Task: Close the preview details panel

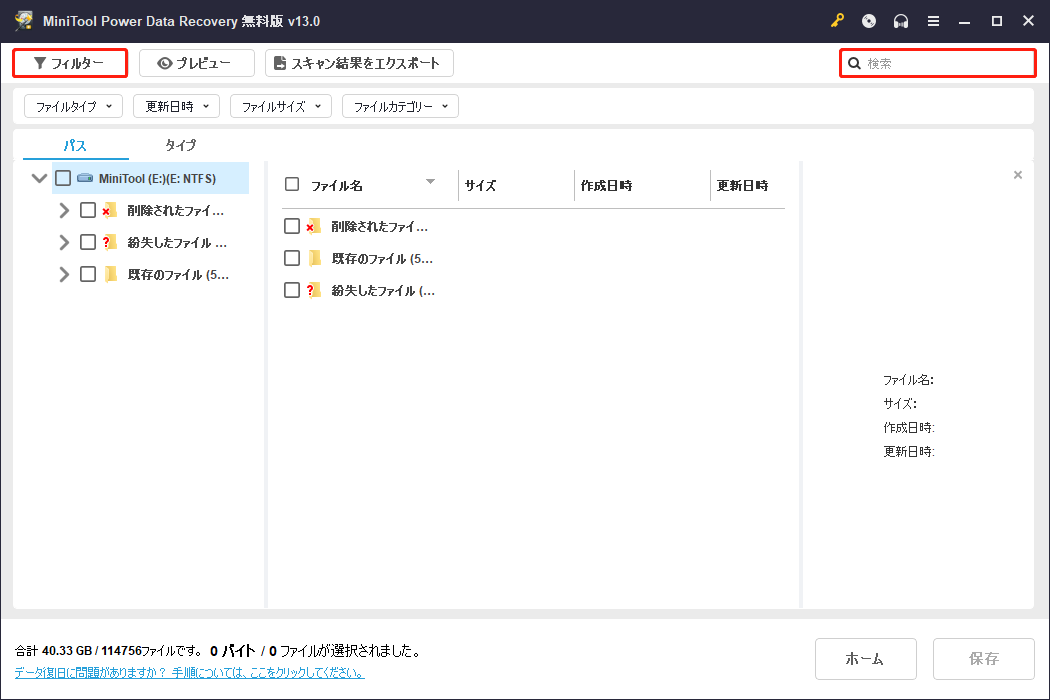Action: coord(1018,175)
